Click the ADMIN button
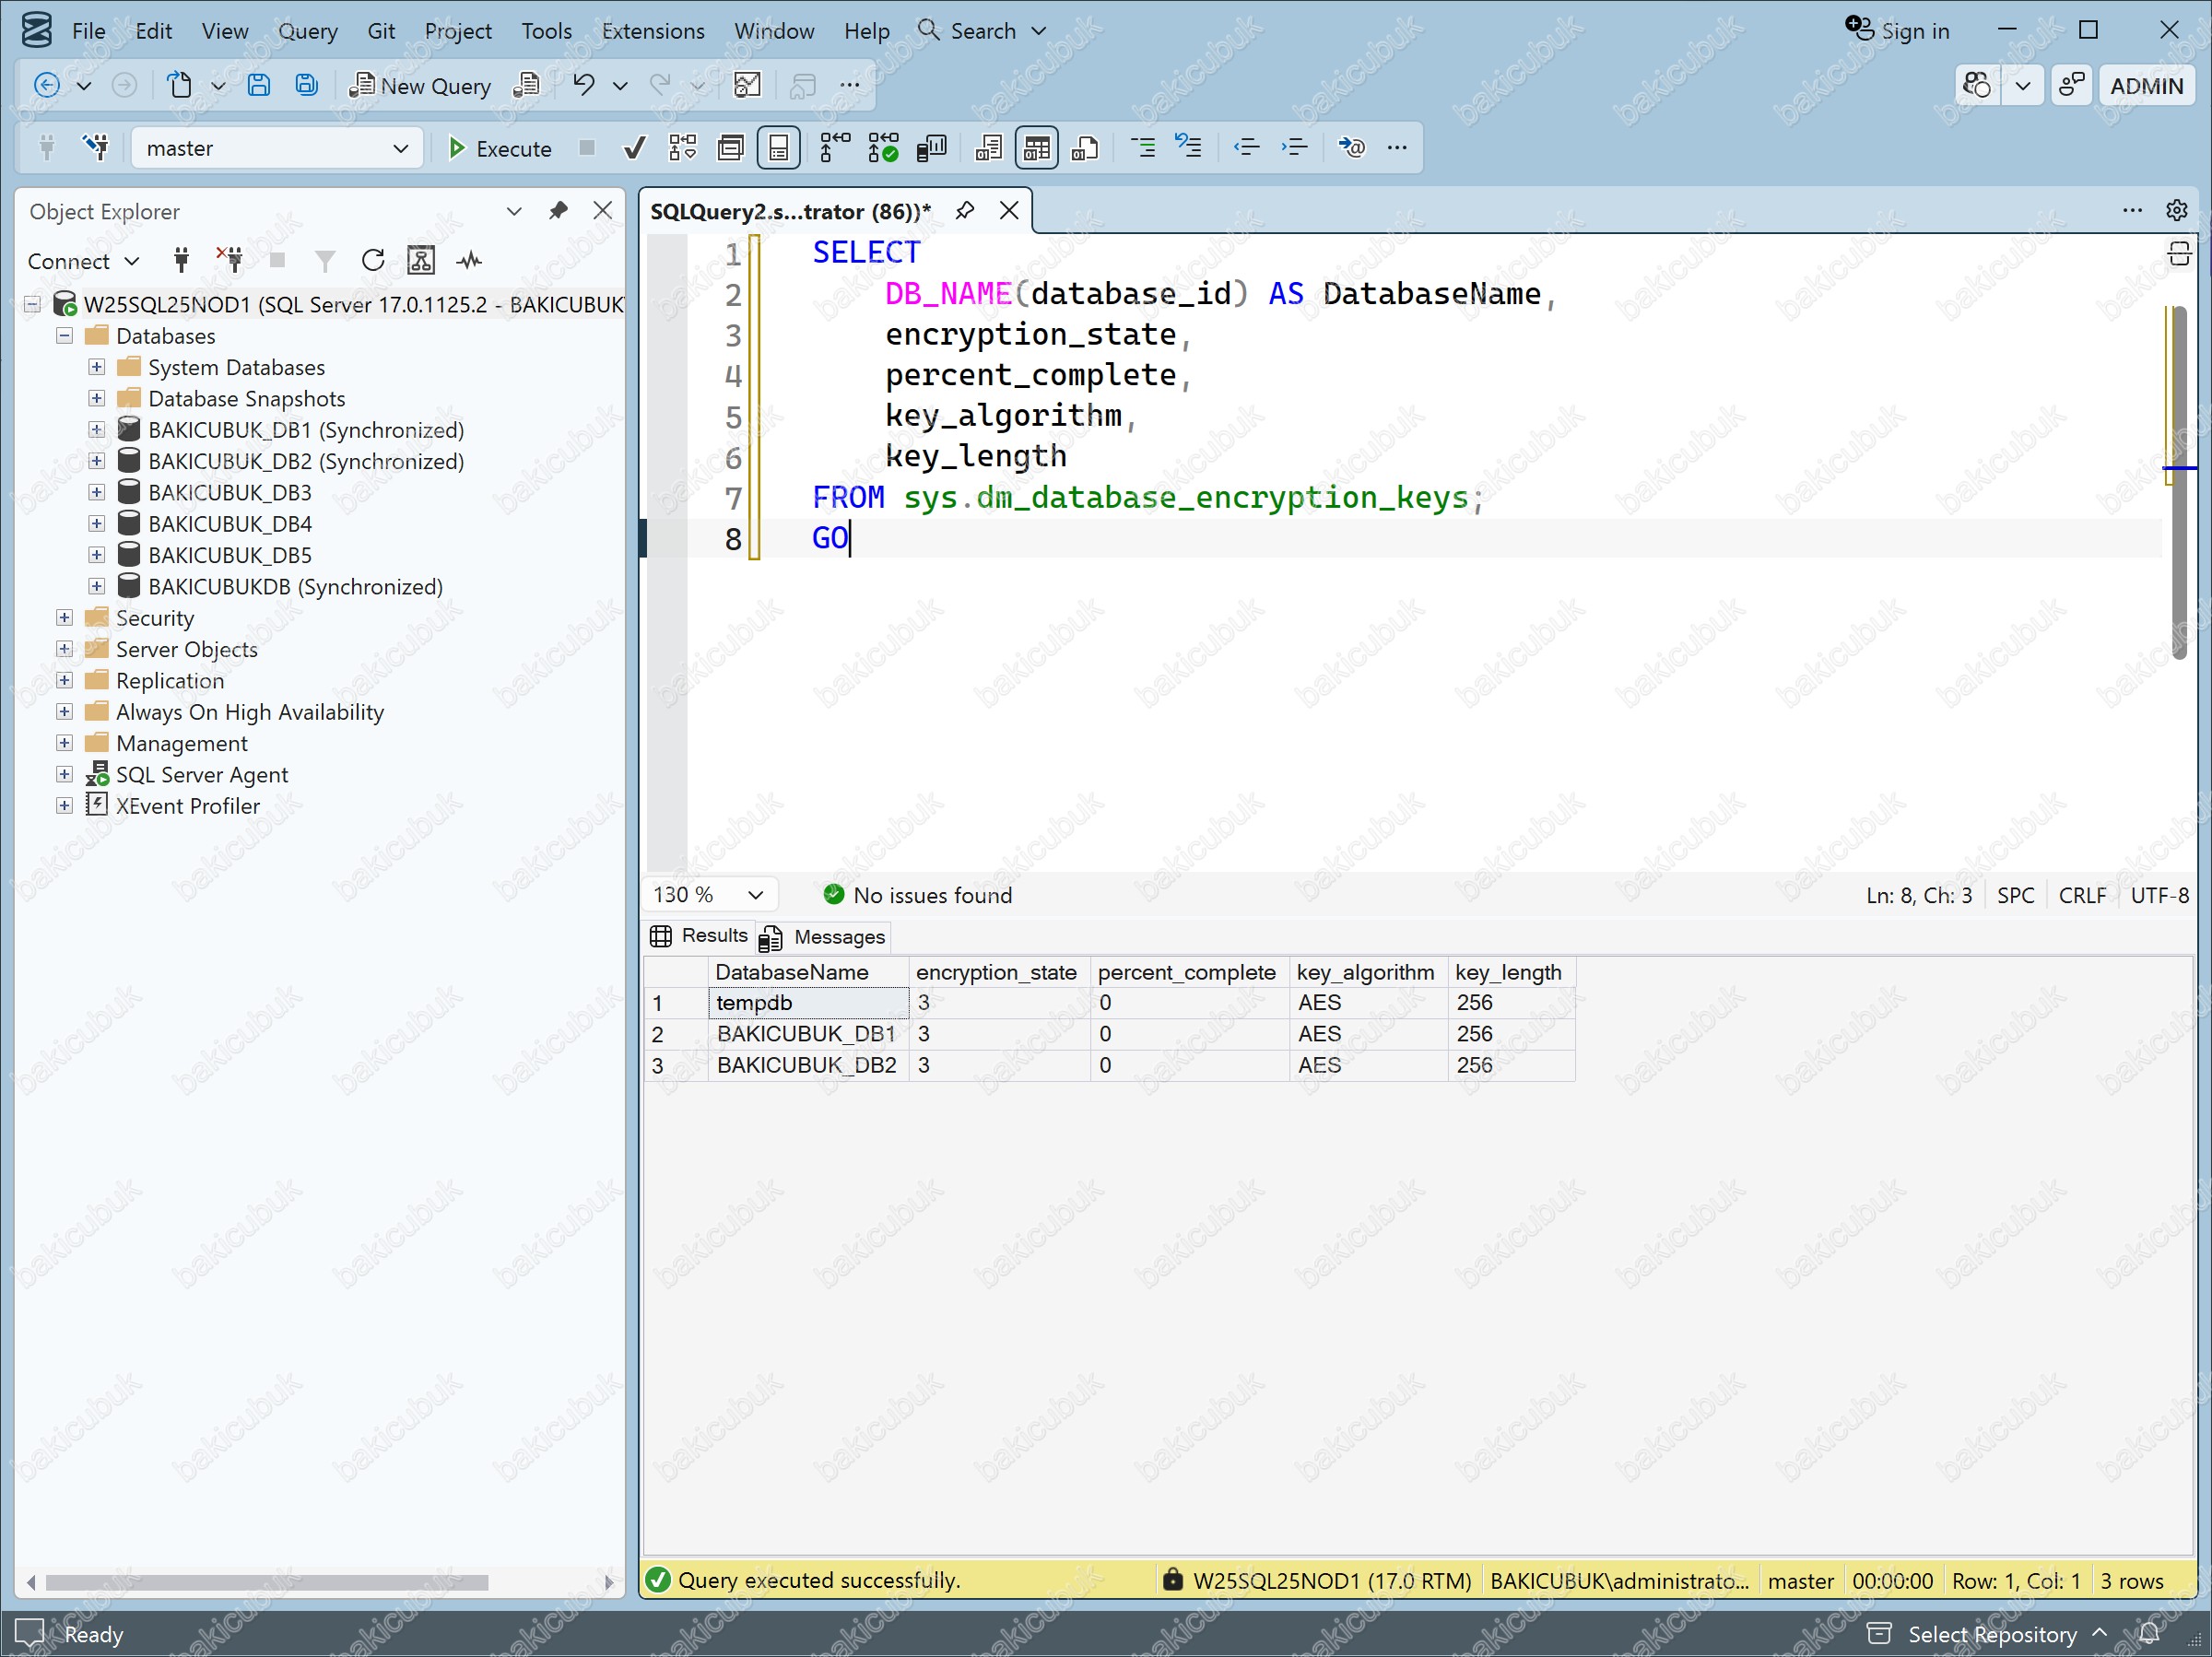 2146,86
